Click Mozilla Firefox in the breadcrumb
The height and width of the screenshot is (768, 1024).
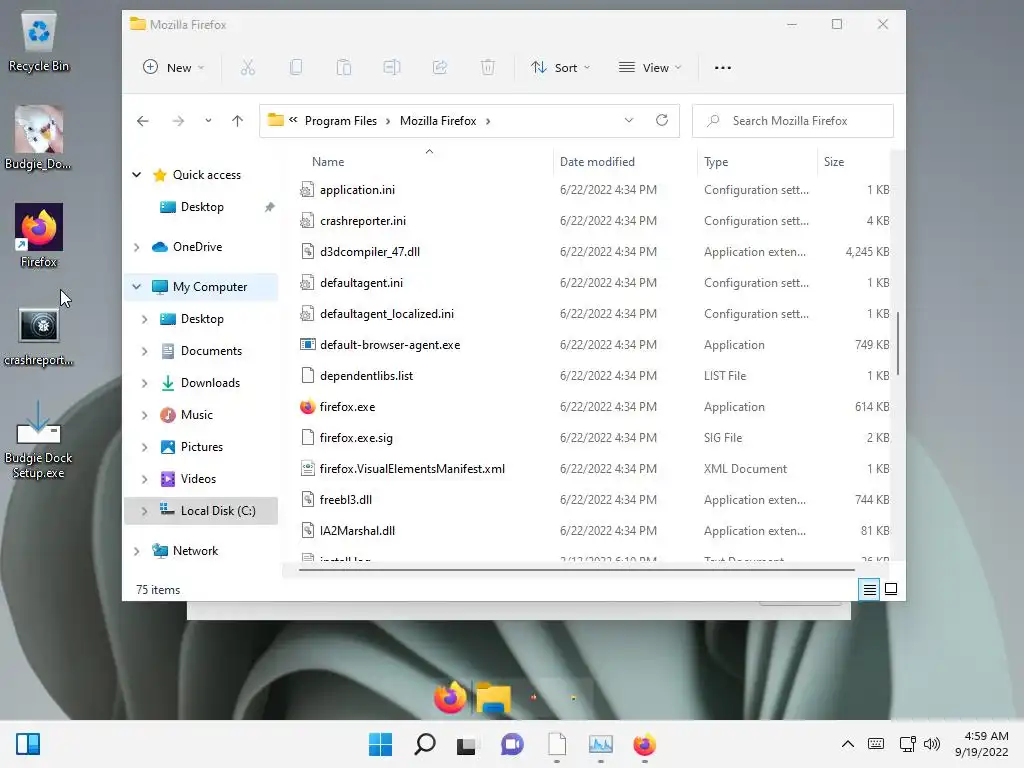(438, 121)
